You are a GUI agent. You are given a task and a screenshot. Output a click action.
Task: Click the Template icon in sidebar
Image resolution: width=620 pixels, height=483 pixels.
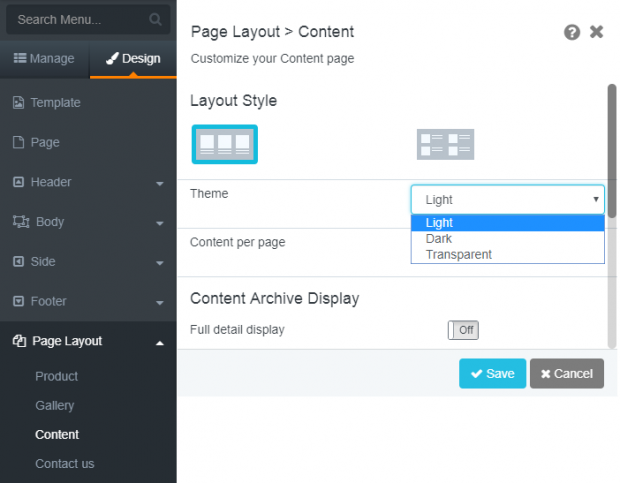tap(18, 102)
